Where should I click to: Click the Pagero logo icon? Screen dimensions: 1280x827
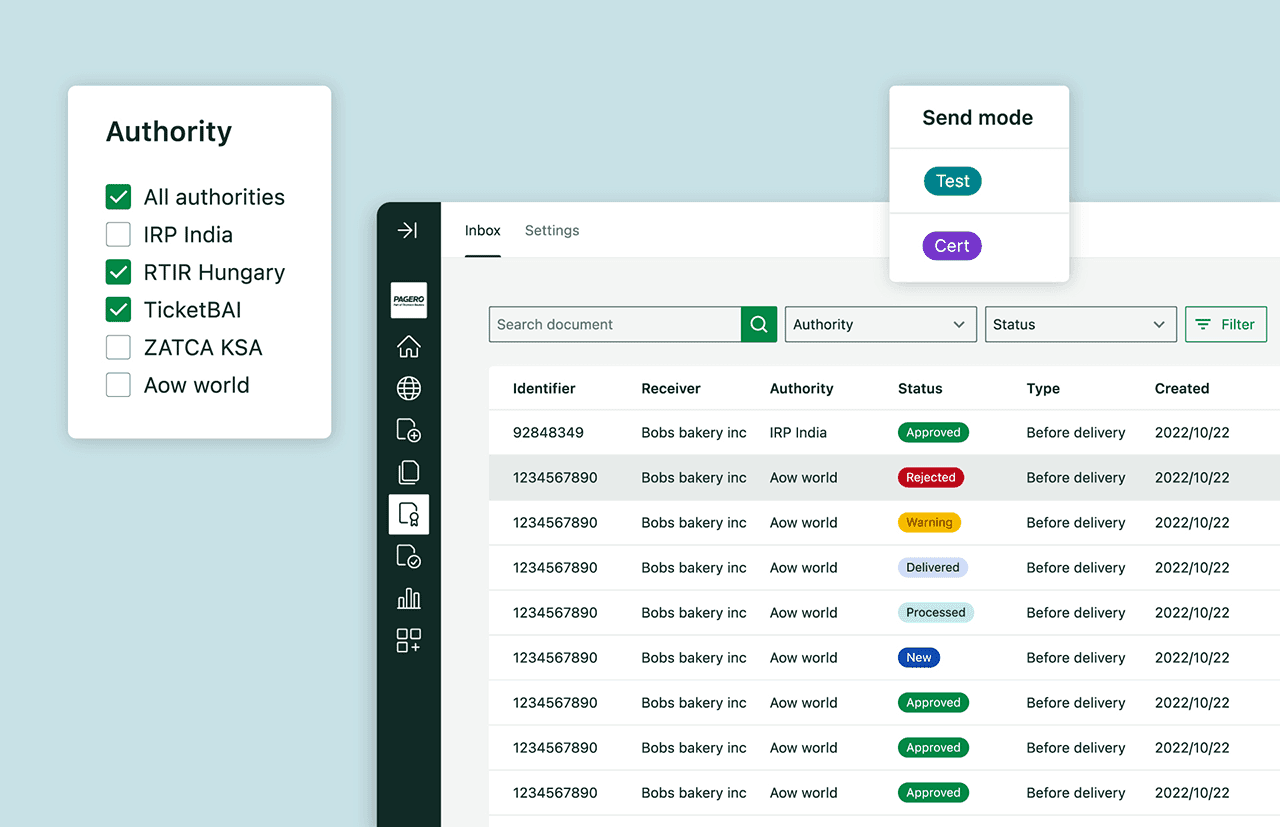coord(408,300)
